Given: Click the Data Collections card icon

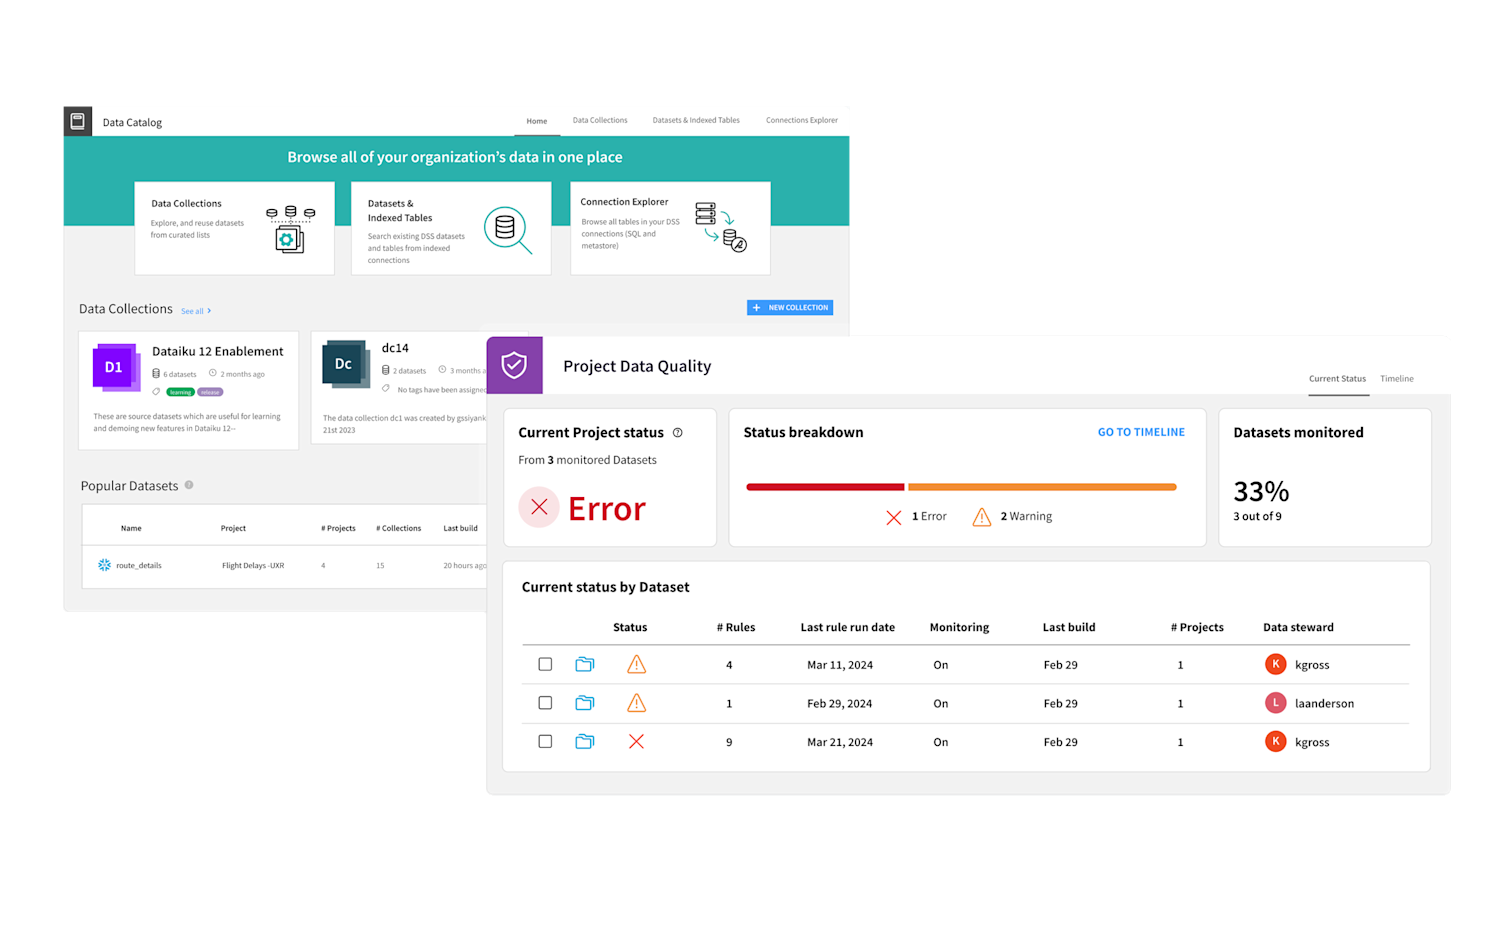Looking at the screenshot, I should [290, 229].
